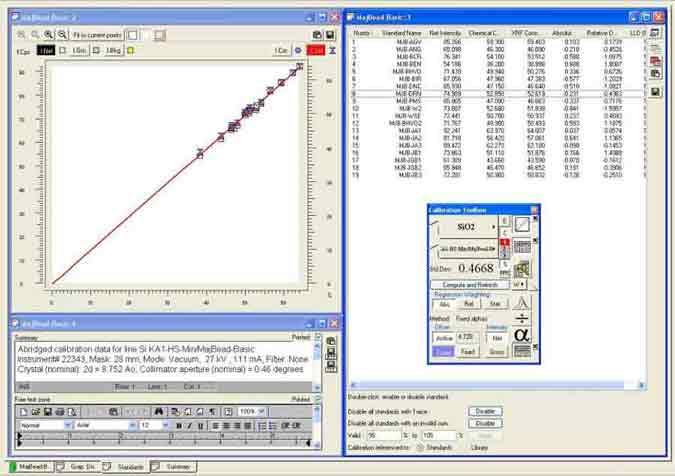Click the red color swatch on graph toolbar
Viewport: 675px width, 476px height.
(x=315, y=50)
